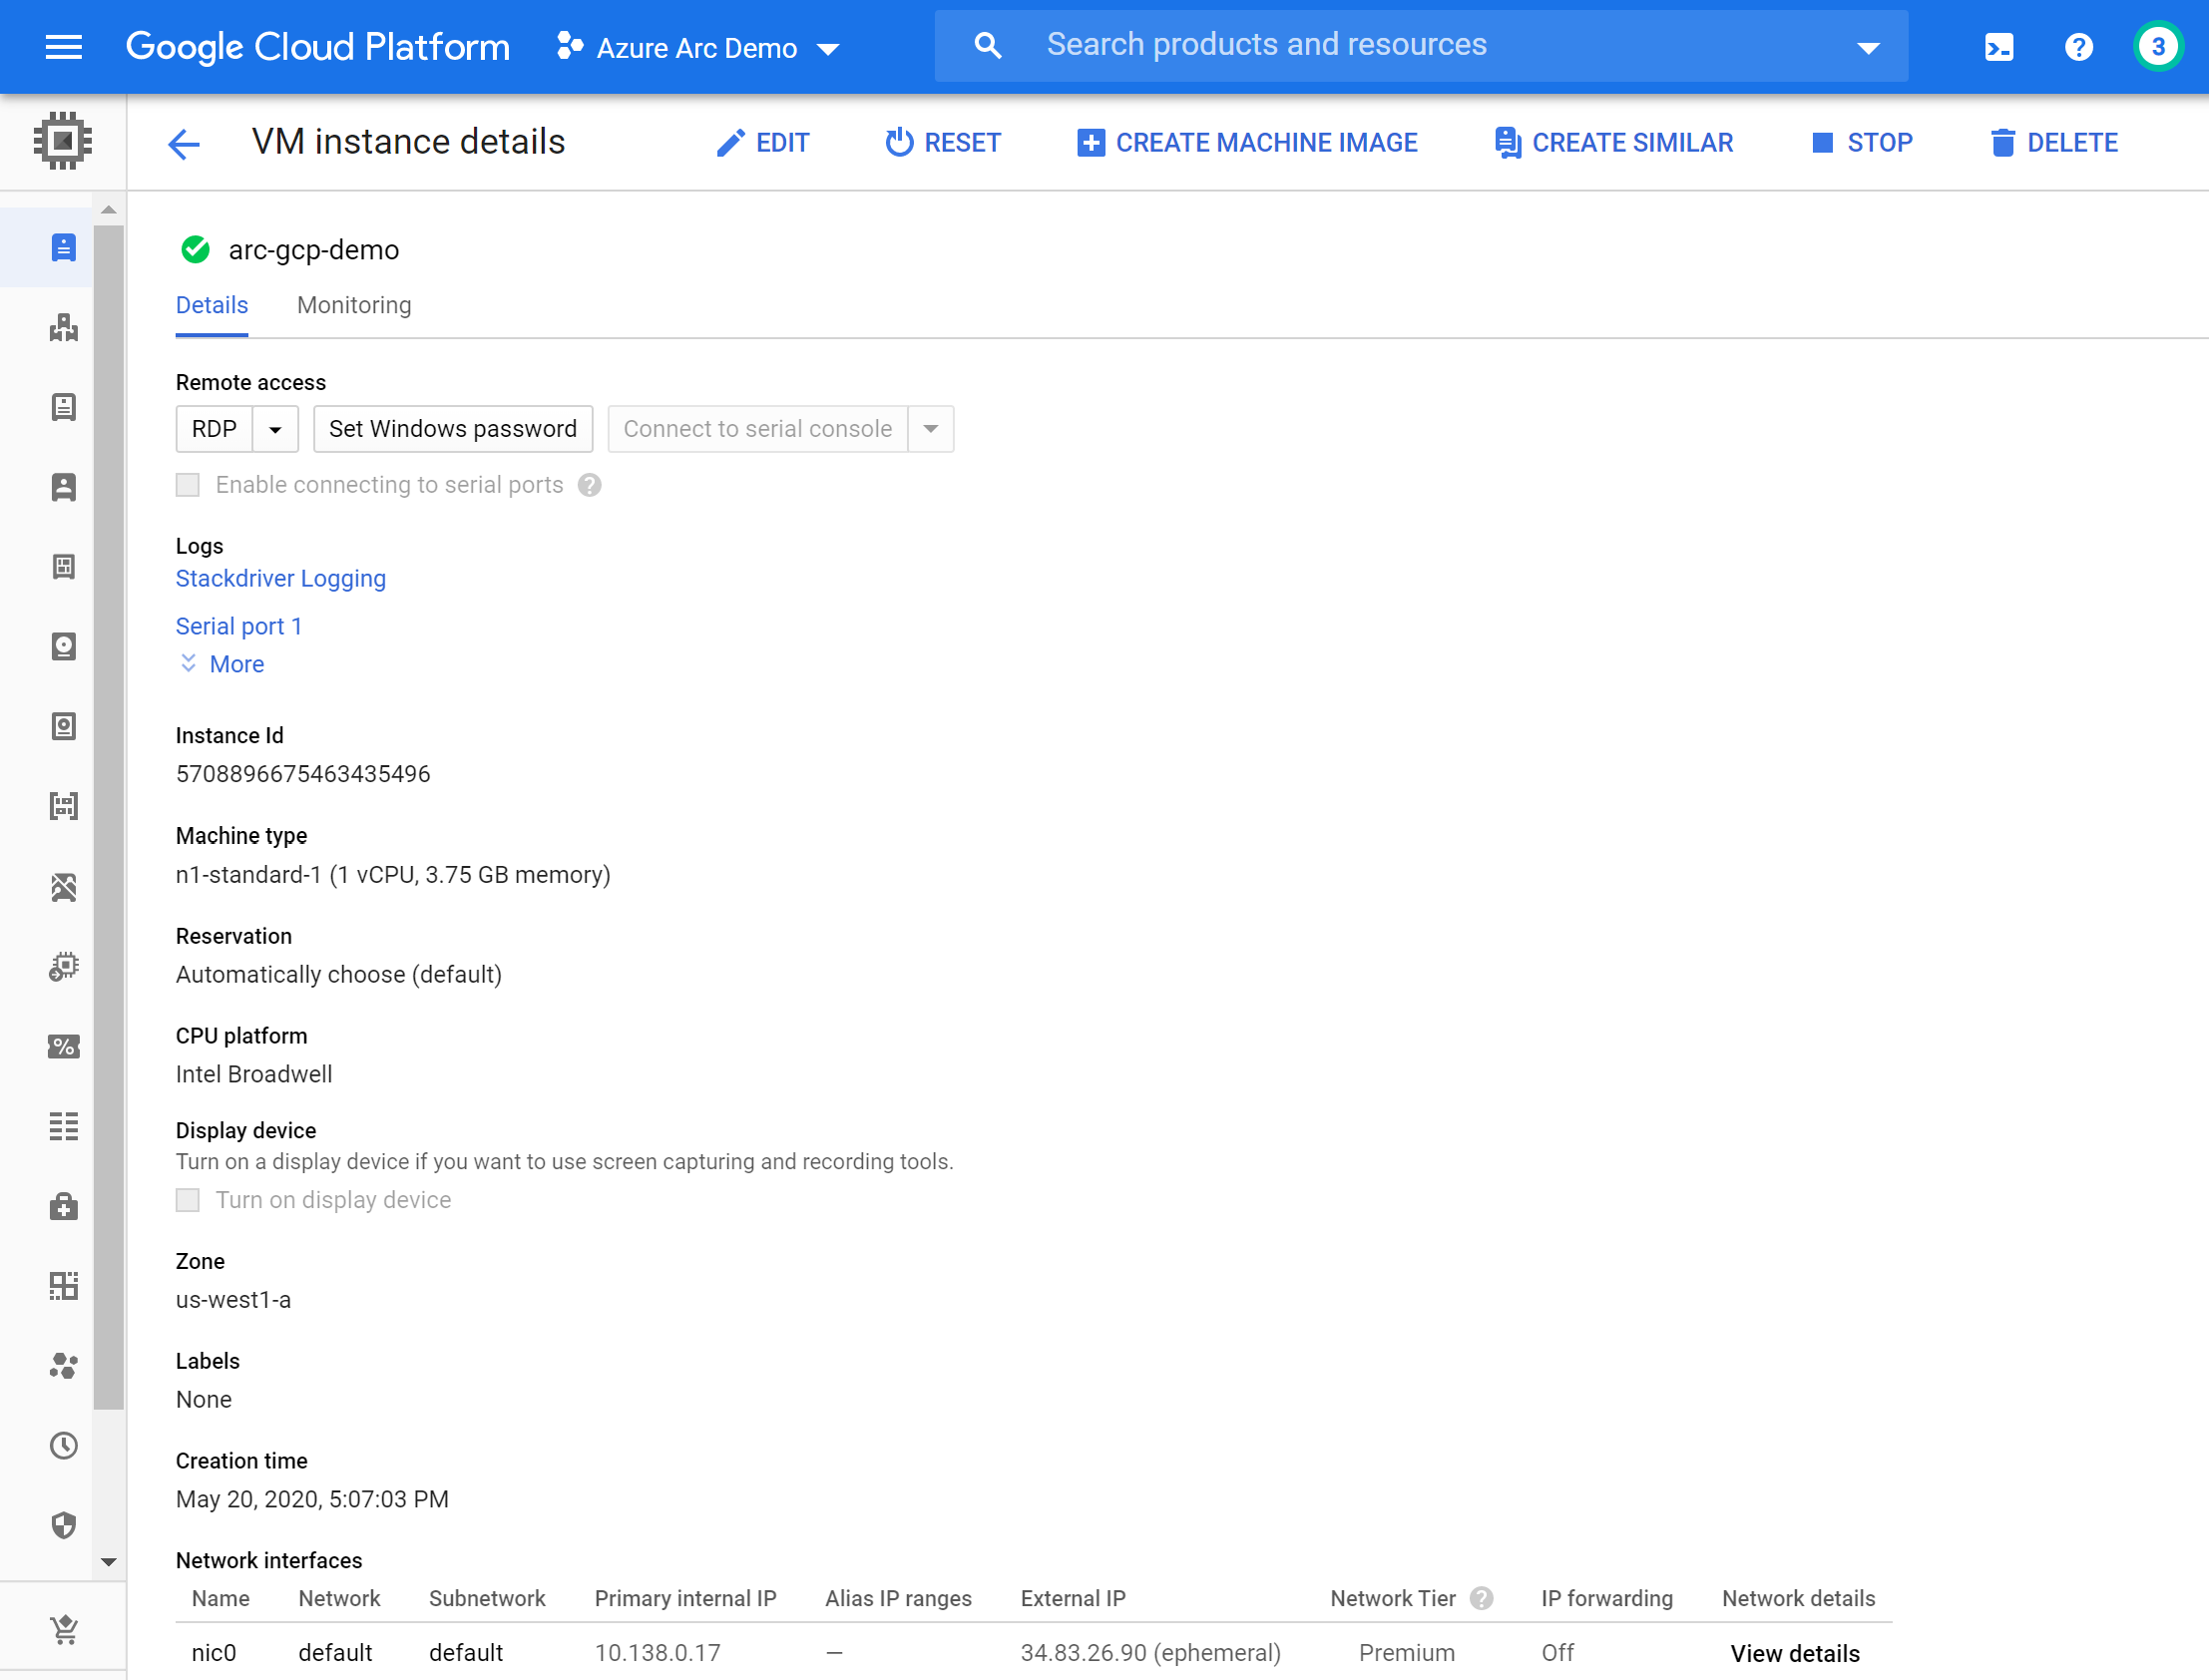The image size is (2209, 1680).
Task: Open Azure Arc Demo project selector
Action: tap(698, 47)
